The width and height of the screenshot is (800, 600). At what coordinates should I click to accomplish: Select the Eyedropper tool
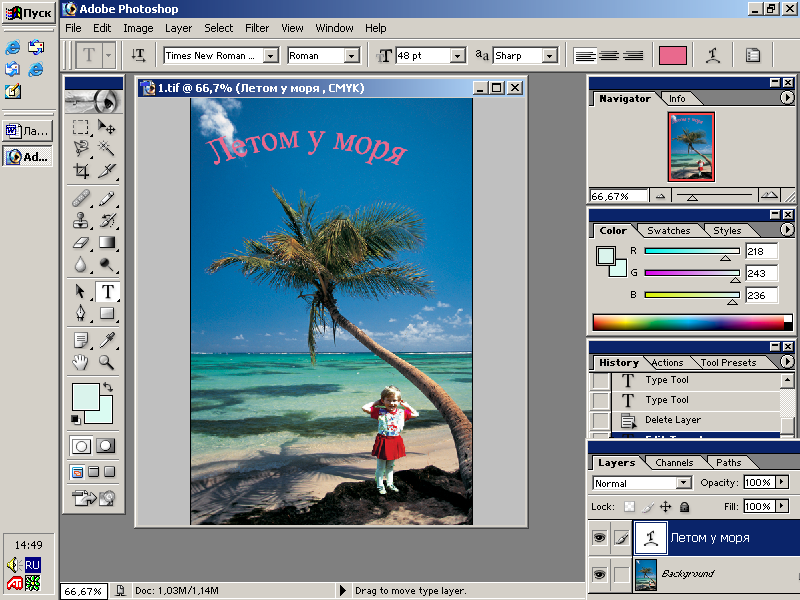[107, 340]
